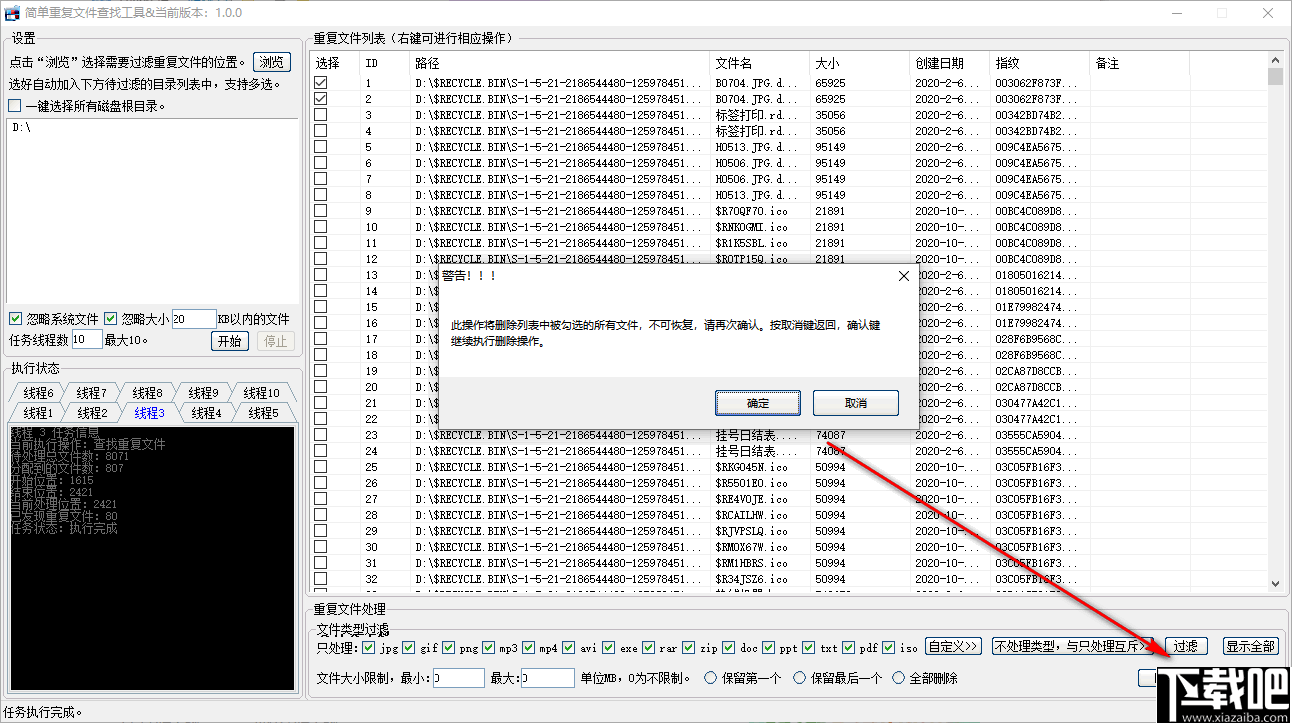Screen dimensions: 1292x723
Task: Click the 最小 file size limit field
Action: 458,678
